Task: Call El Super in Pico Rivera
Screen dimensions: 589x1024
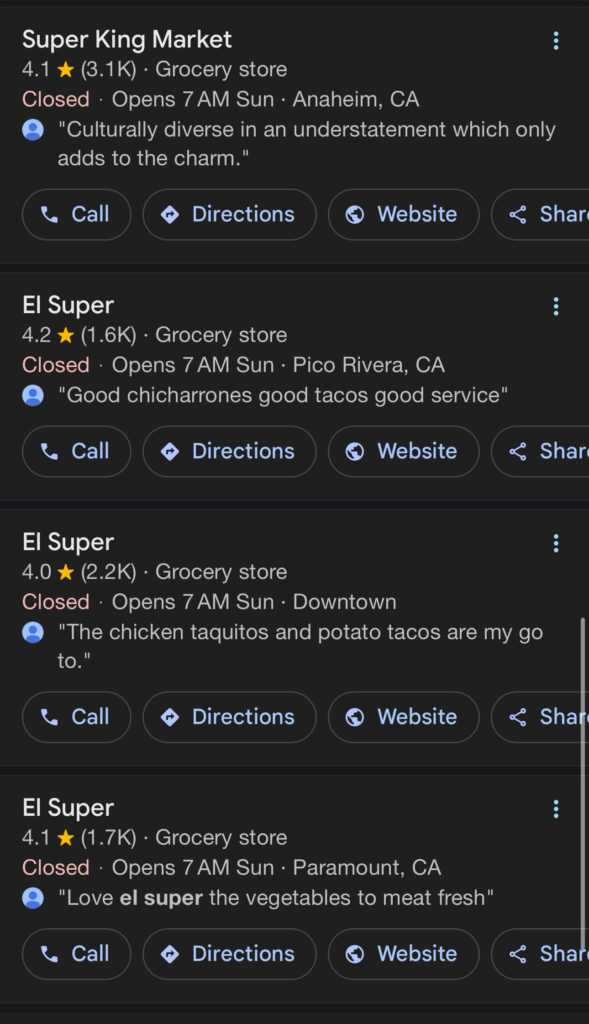Action: 76,451
